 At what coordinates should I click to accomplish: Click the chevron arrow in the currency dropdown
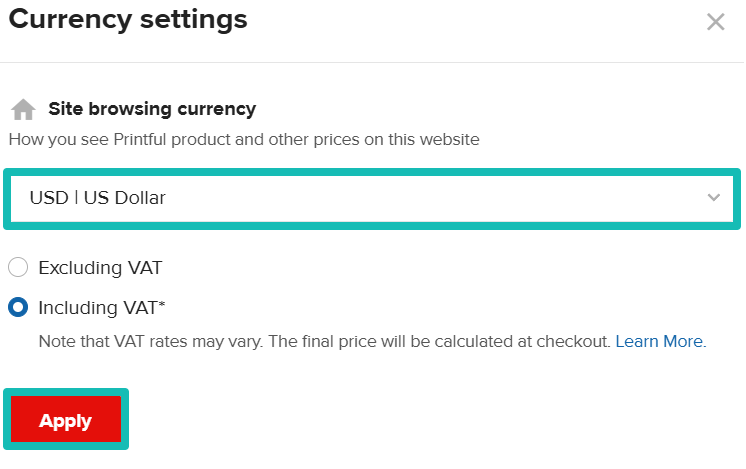point(713,198)
